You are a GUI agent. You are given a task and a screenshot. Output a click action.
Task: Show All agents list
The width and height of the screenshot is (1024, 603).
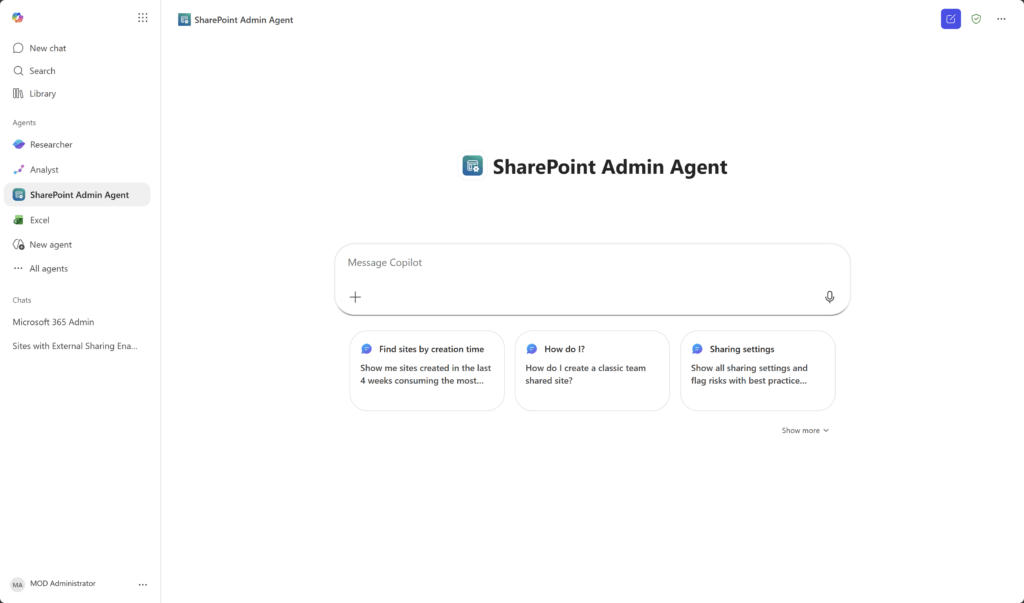click(x=77, y=269)
